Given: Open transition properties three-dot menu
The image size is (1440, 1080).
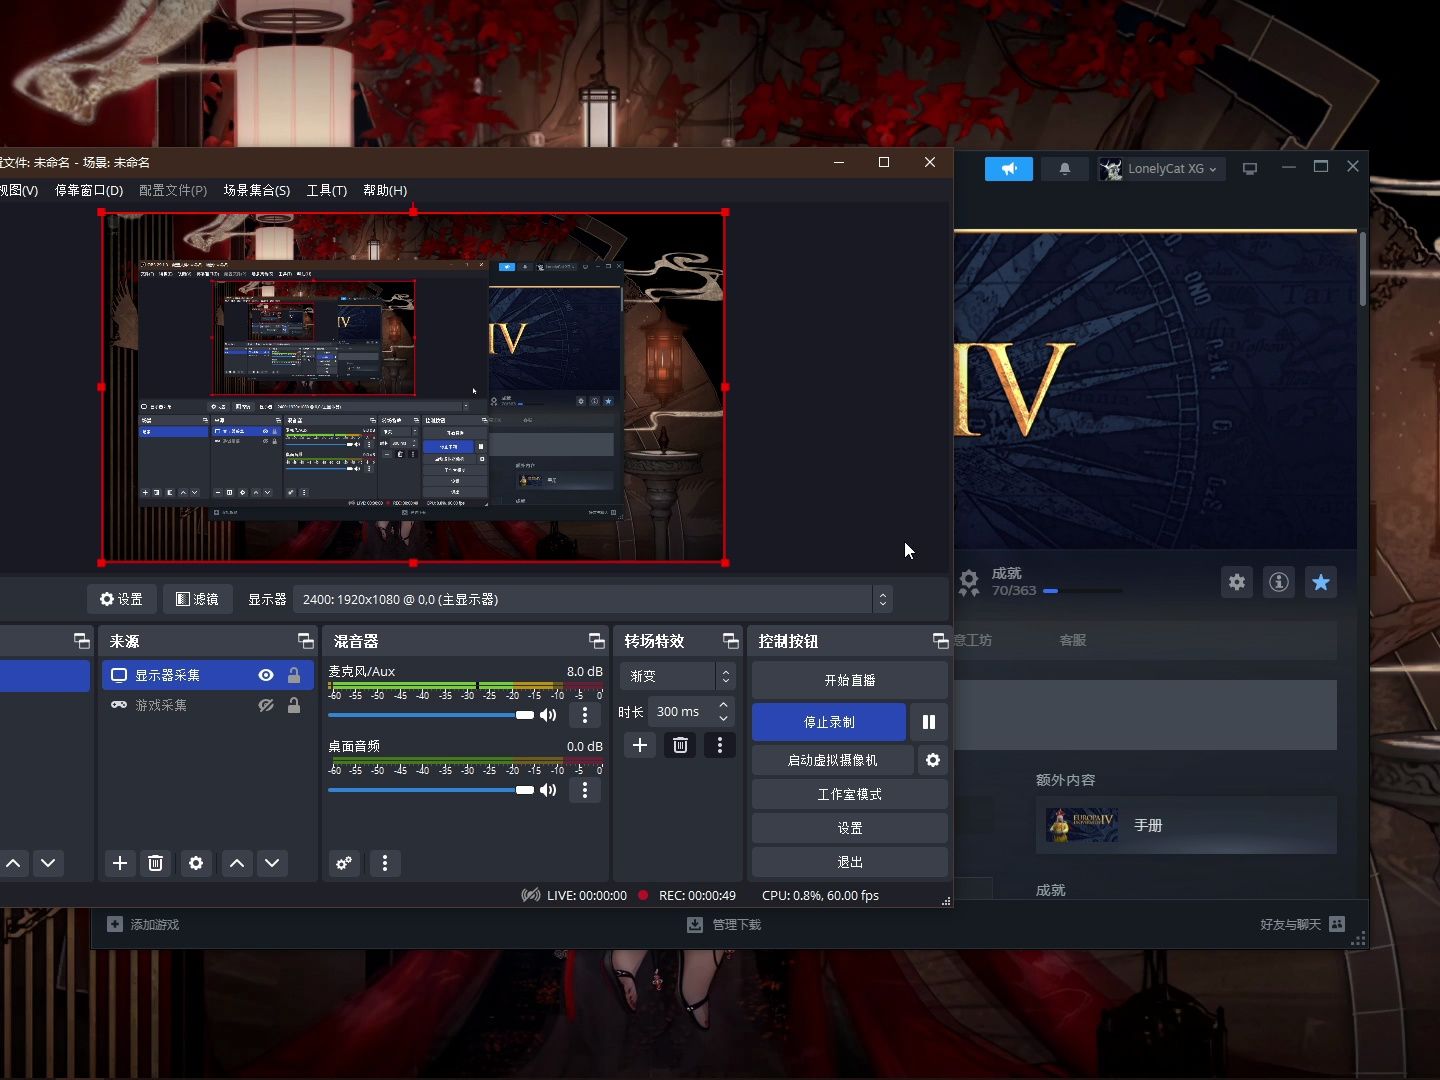Looking at the screenshot, I should 720,745.
